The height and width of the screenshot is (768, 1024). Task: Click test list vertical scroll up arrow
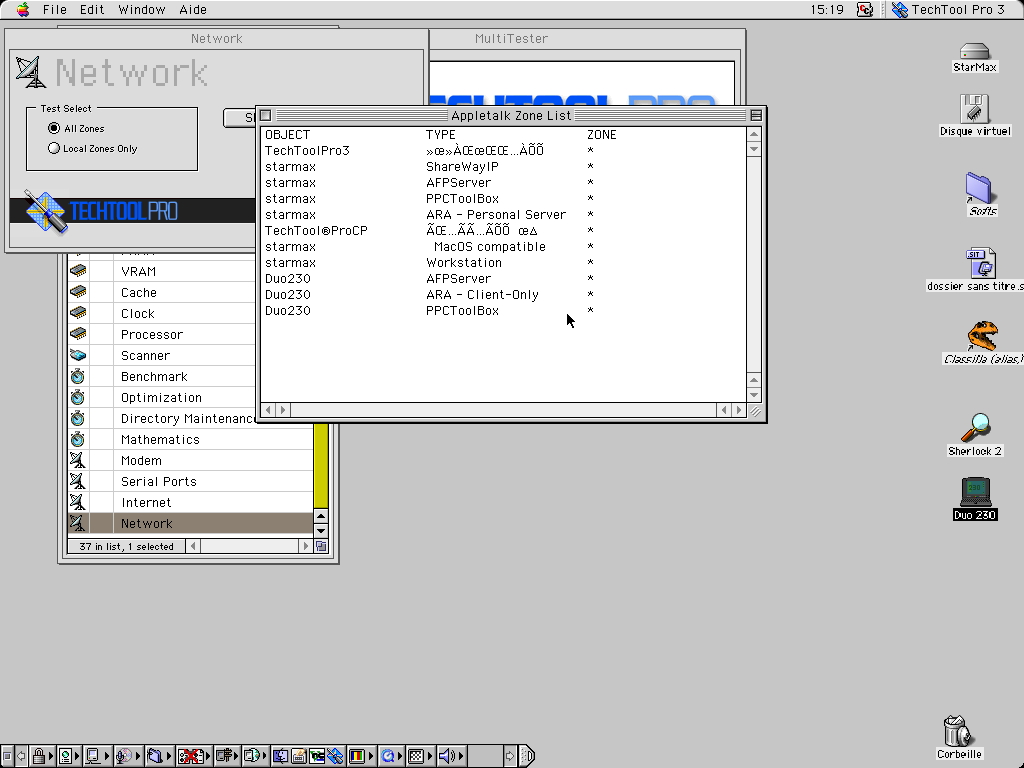[321, 516]
